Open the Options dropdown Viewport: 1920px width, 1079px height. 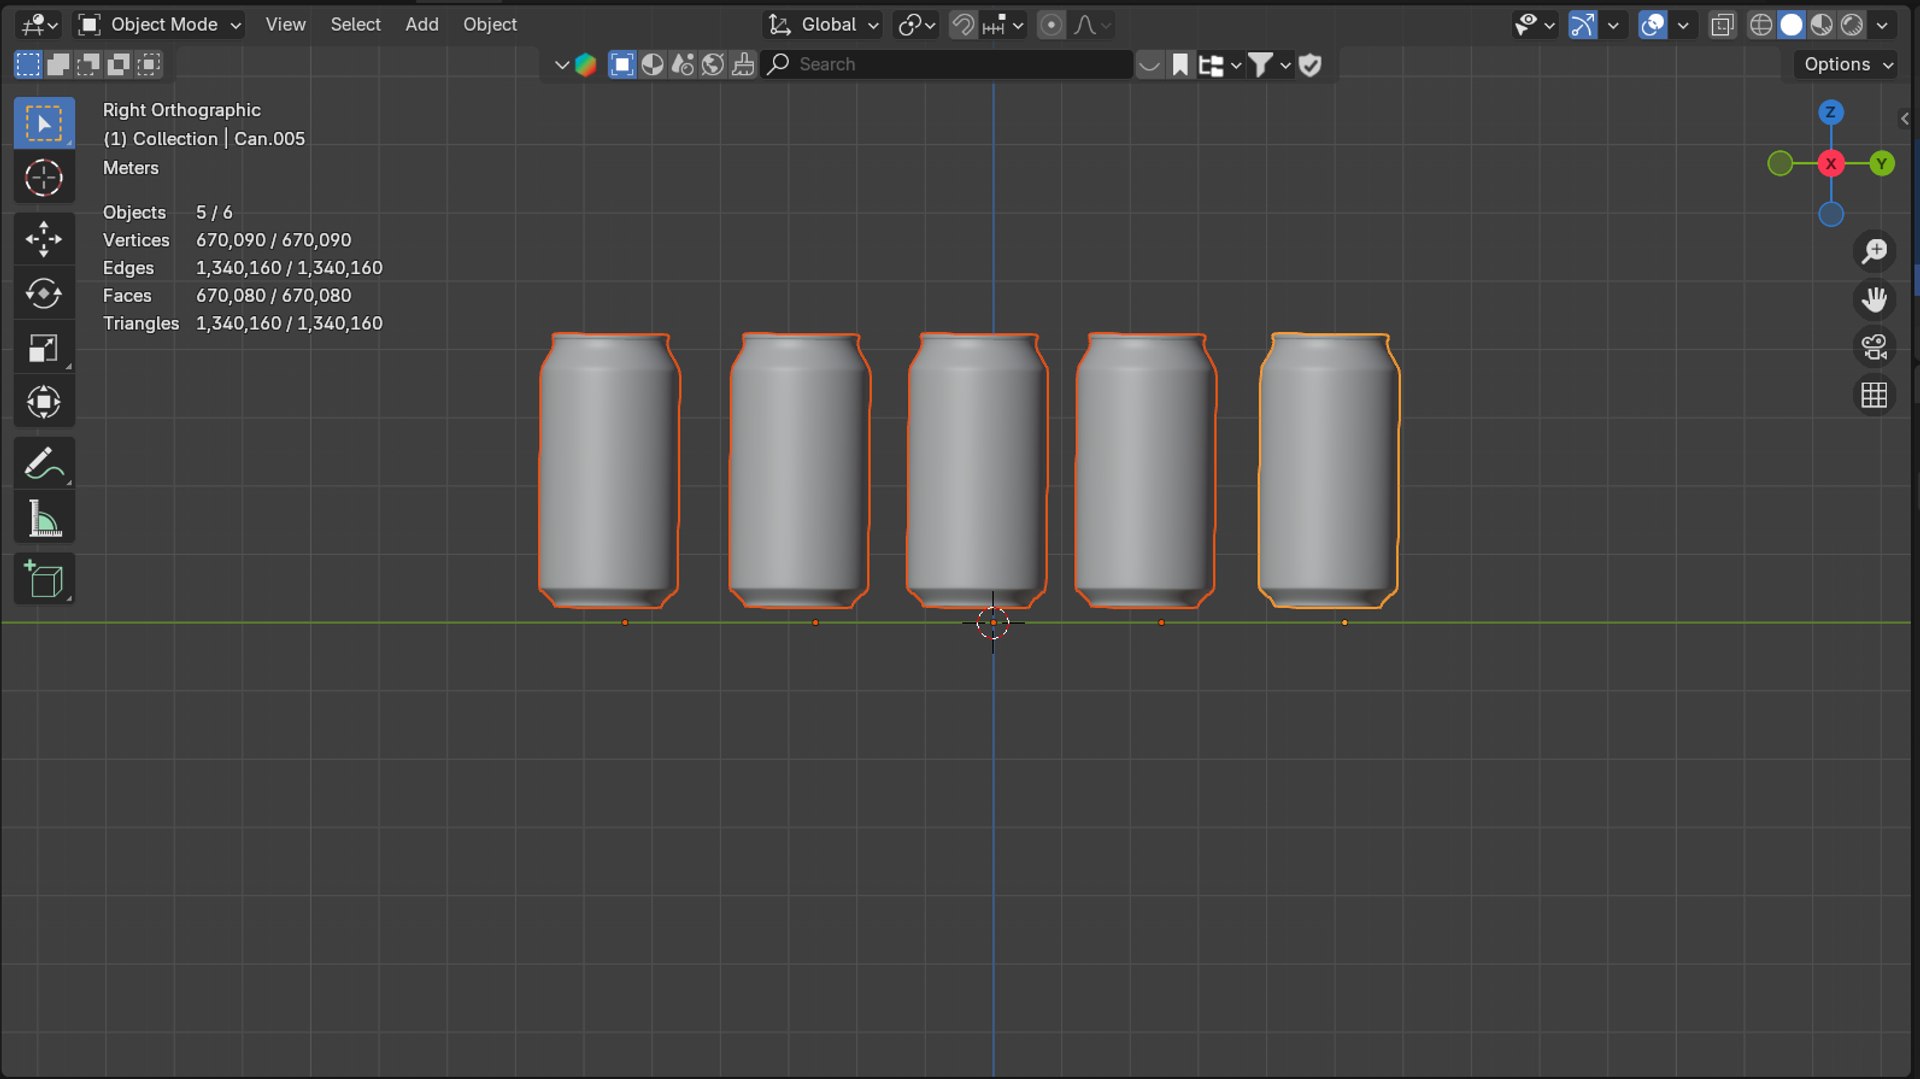1848,65
